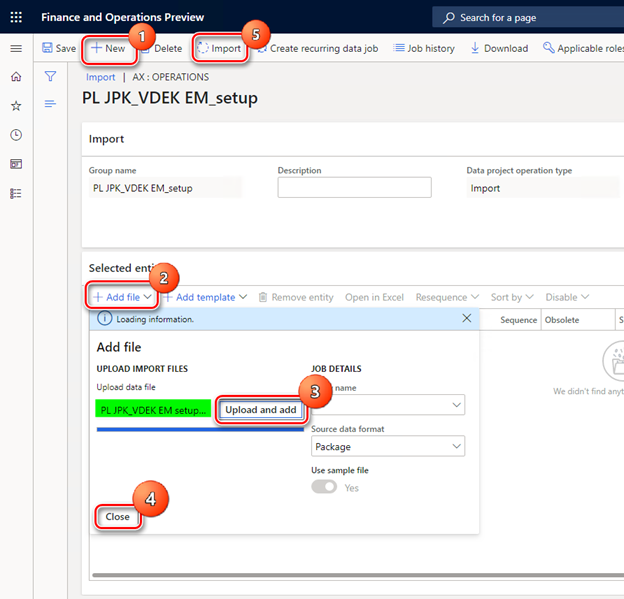The image size is (624, 599).
Task: Expand the Disable menu
Action: tap(567, 297)
